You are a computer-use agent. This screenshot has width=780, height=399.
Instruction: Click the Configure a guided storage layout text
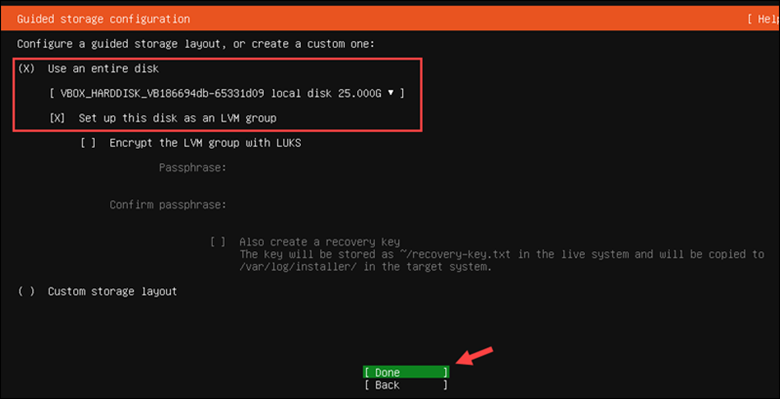(195, 44)
